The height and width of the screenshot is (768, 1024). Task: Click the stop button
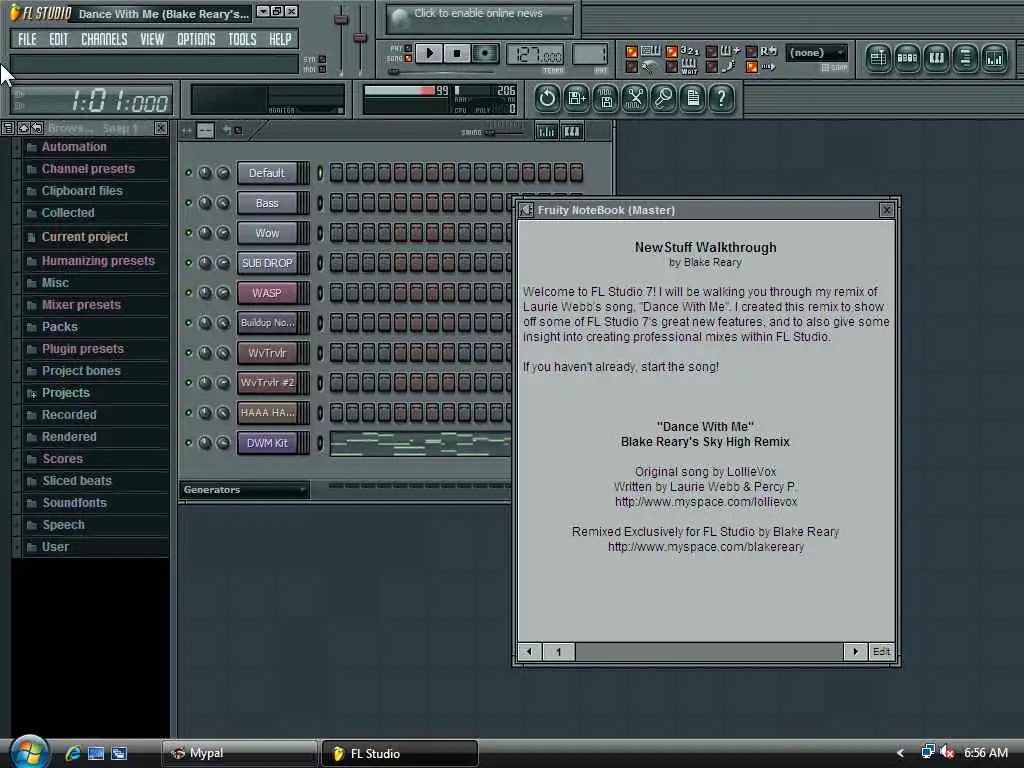coord(457,53)
